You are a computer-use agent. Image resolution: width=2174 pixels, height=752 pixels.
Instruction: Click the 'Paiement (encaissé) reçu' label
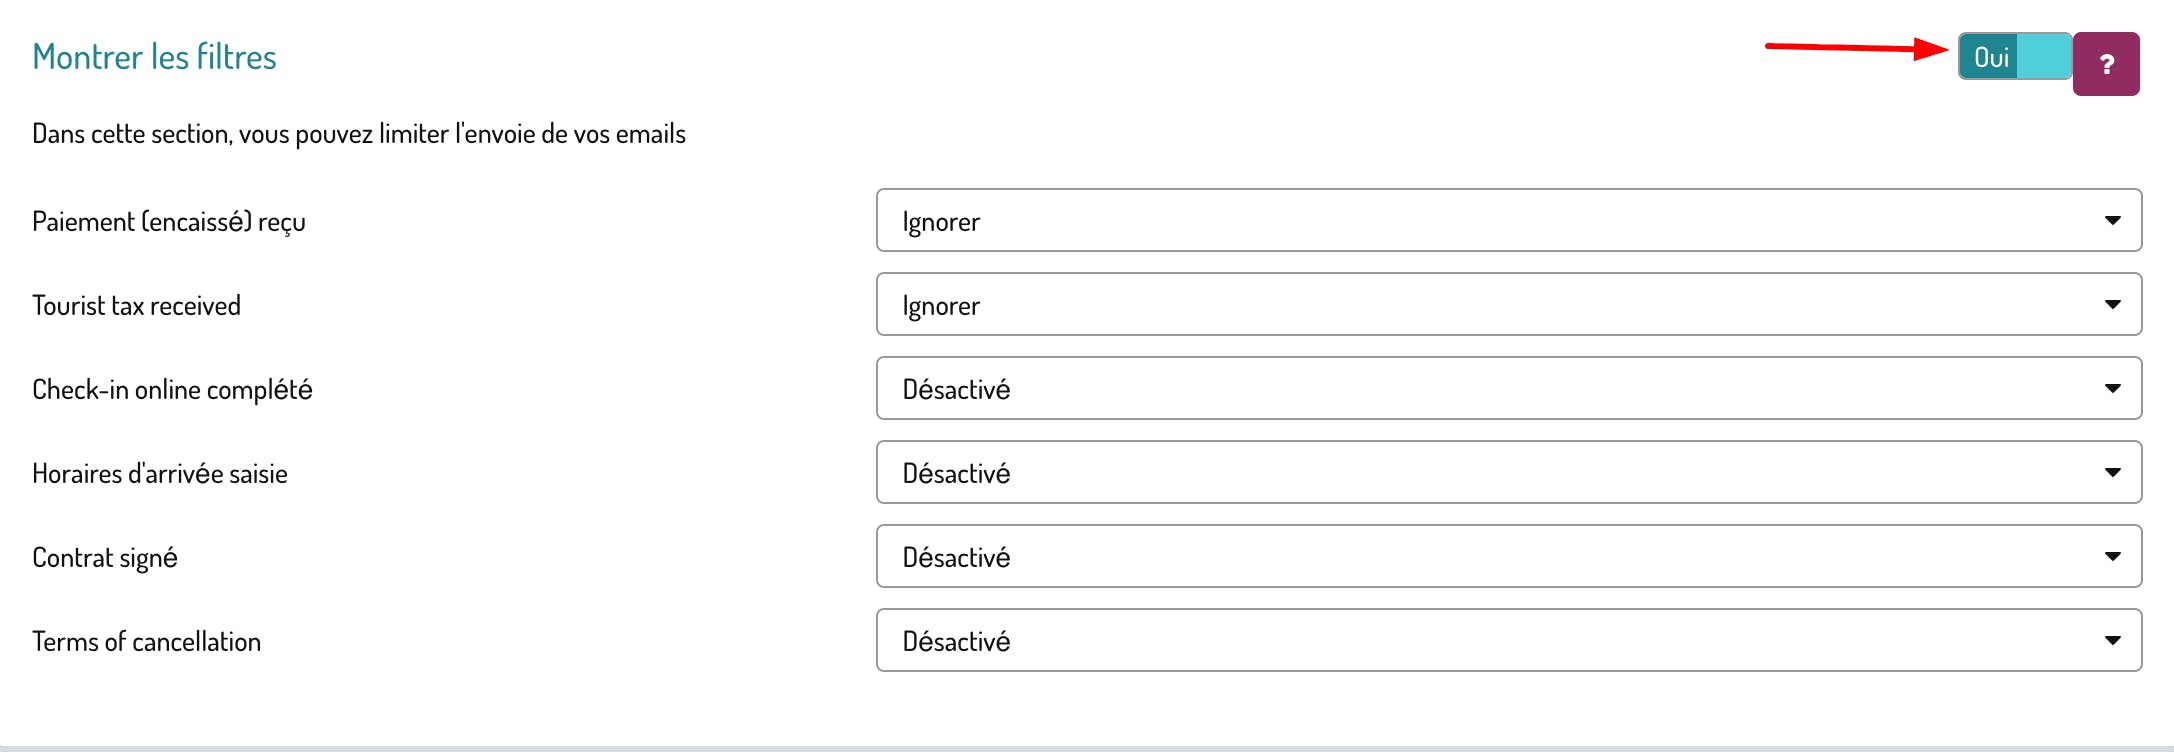[169, 222]
